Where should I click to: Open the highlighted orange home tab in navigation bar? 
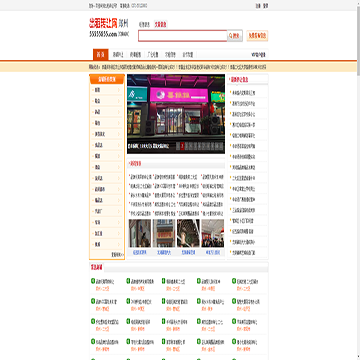(100, 55)
